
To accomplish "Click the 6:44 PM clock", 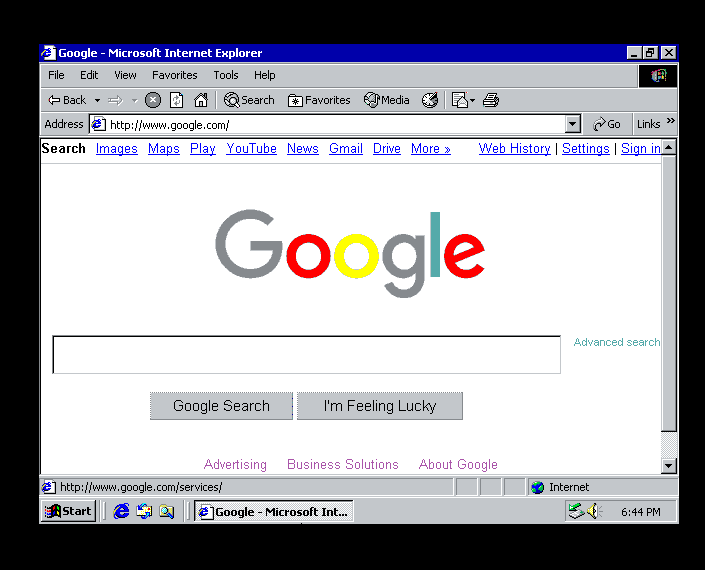I will [x=641, y=512].
